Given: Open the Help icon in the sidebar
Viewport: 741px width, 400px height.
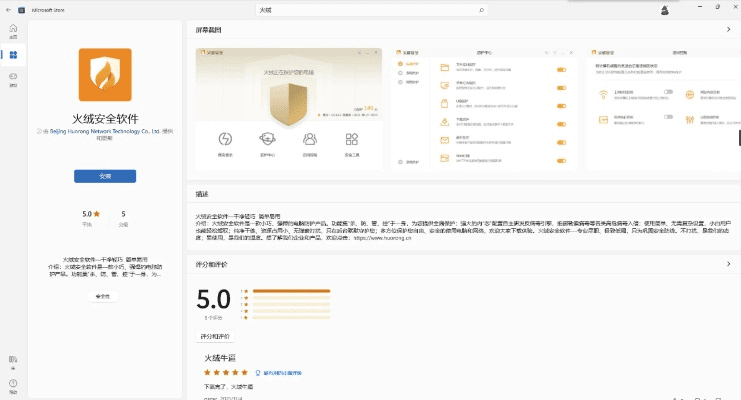Looking at the screenshot, I should click(x=13, y=386).
